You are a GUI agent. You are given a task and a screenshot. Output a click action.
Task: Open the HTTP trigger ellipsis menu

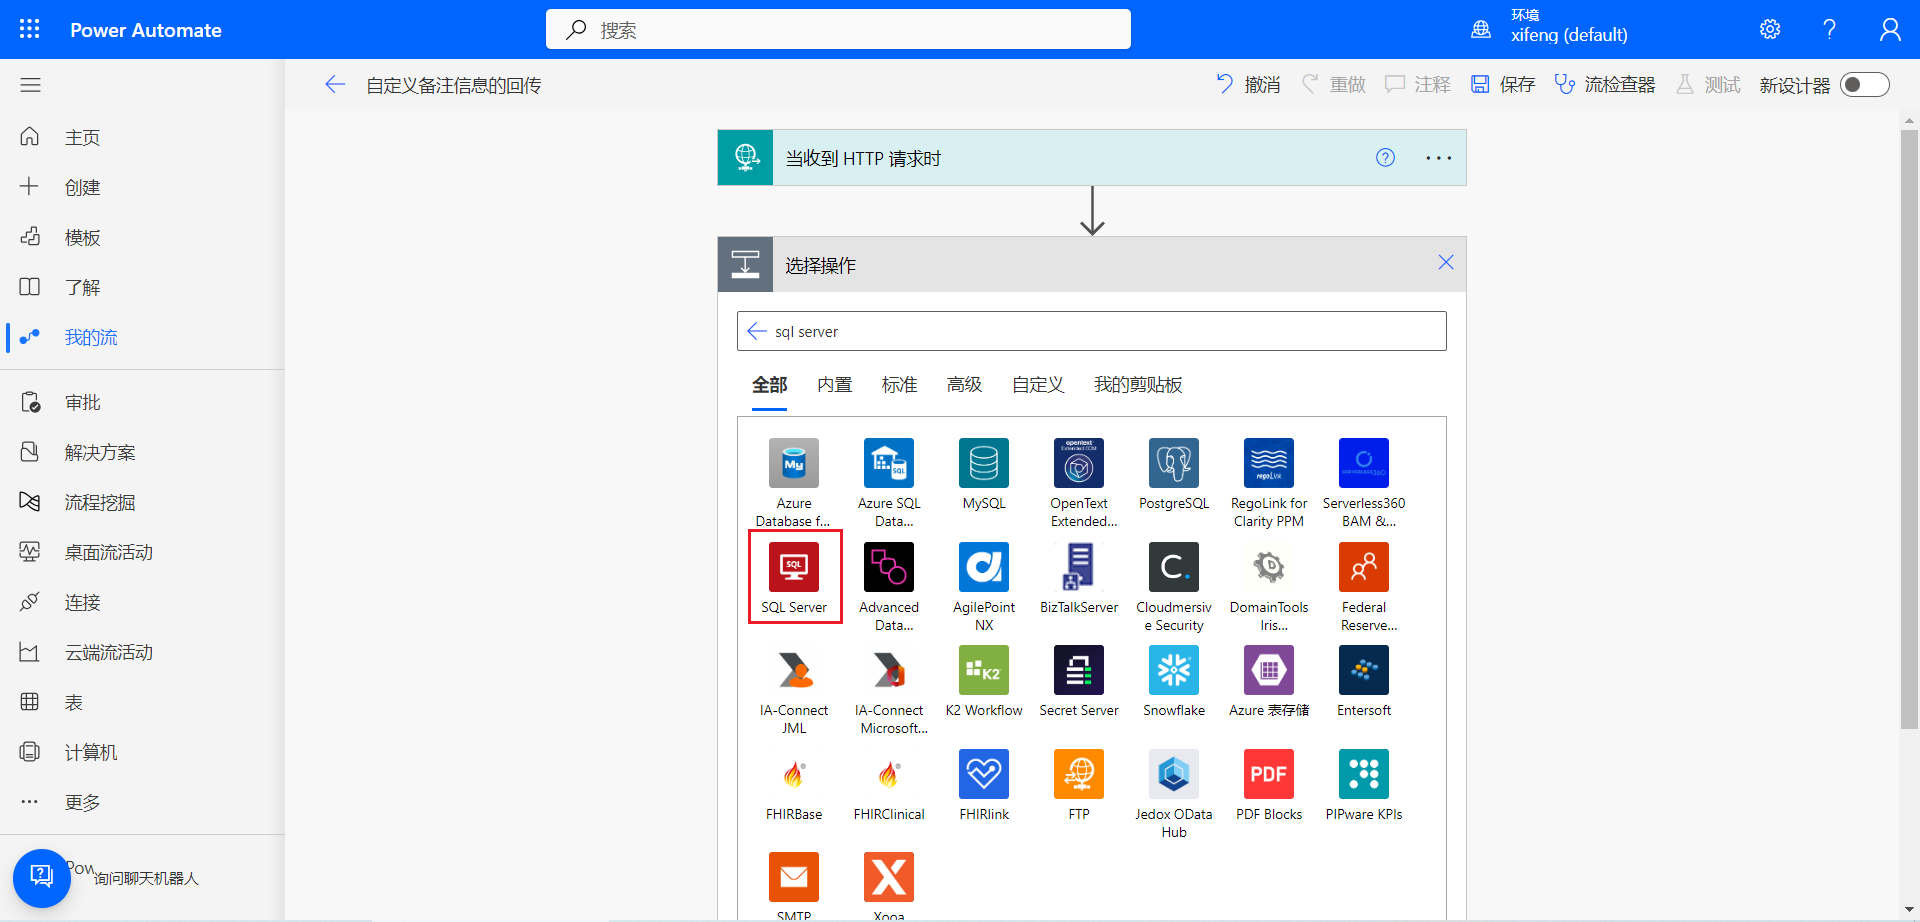click(1439, 158)
